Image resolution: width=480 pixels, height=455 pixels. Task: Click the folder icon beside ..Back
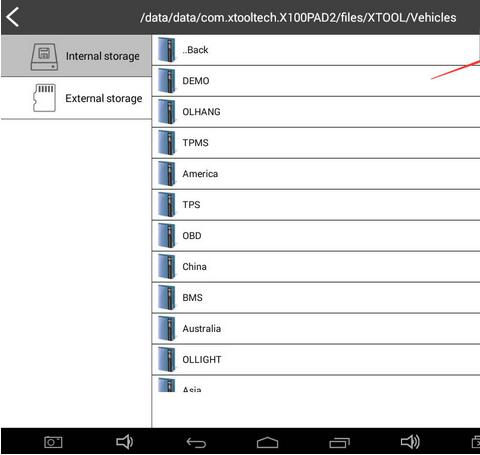tap(166, 50)
